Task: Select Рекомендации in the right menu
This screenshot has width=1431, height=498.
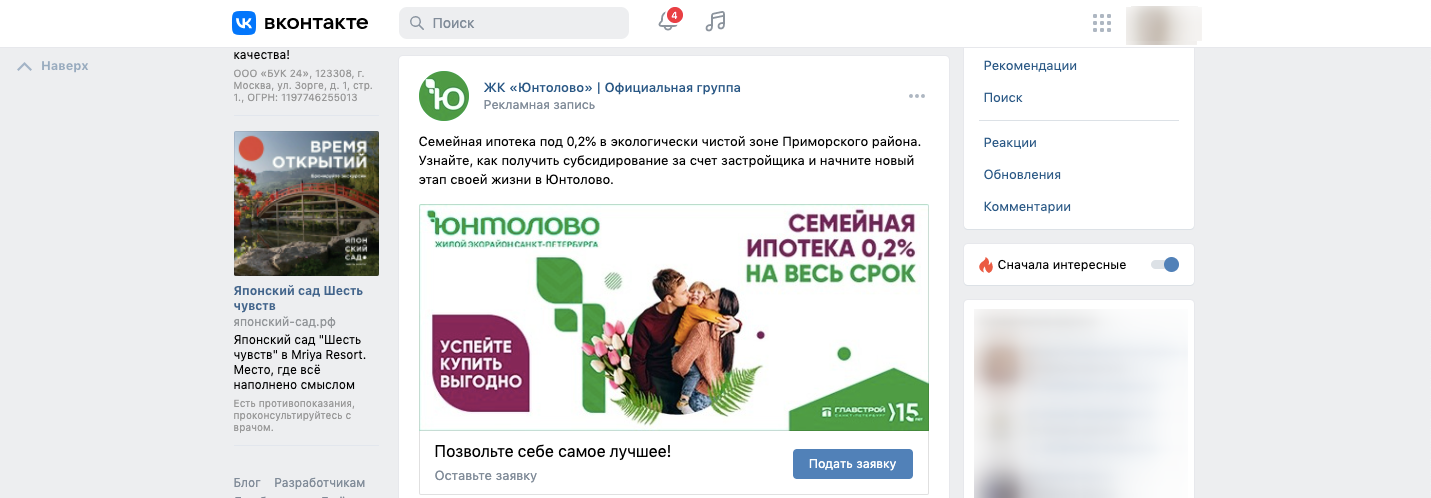Action: click(1030, 66)
